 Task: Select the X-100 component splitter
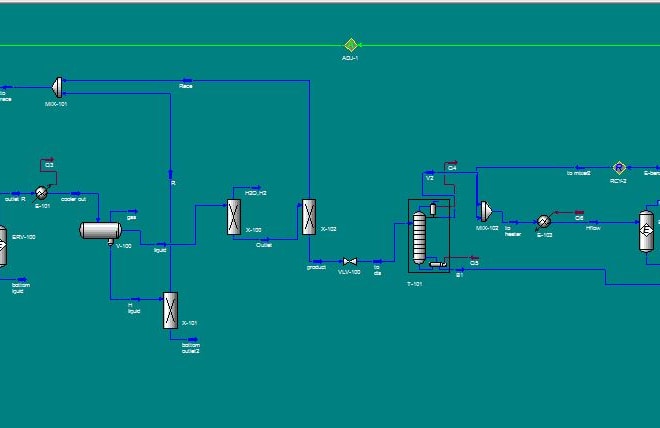click(234, 217)
